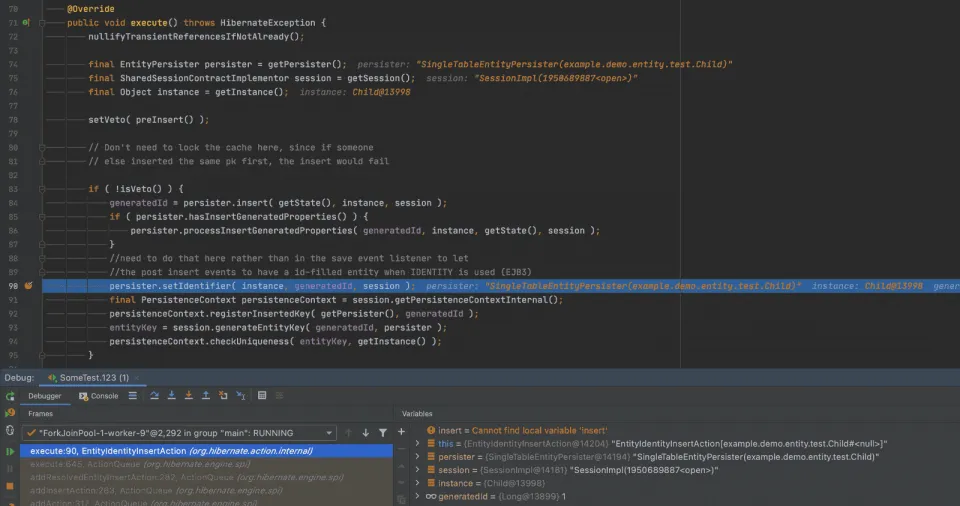Click the Frames panel header
The width and height of the screenshot is (960, 506).
coord(40,414)
